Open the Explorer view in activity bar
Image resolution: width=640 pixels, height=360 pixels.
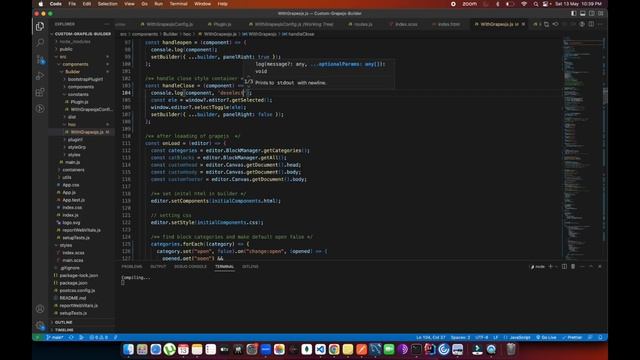40,27
